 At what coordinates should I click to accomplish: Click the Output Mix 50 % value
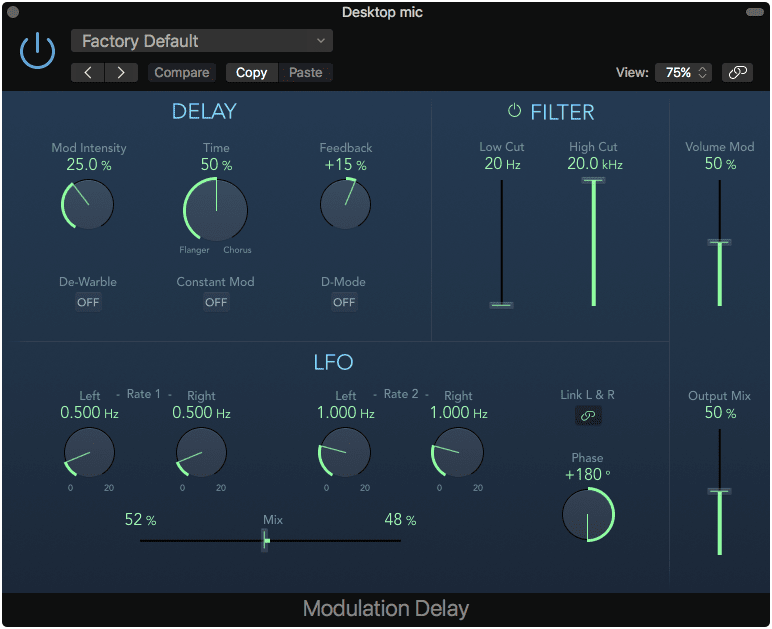click(x=720, y=412)
